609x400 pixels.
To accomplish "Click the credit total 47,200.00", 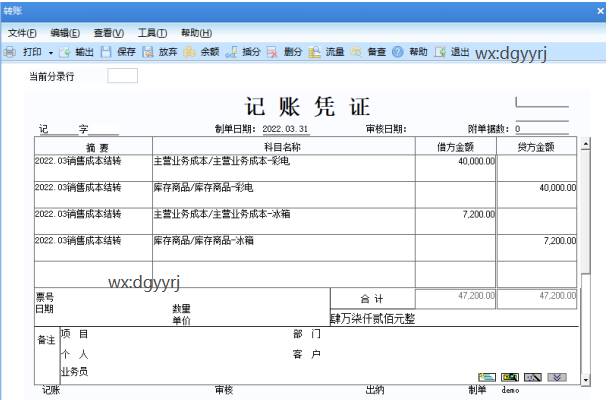I will (537, 299).
